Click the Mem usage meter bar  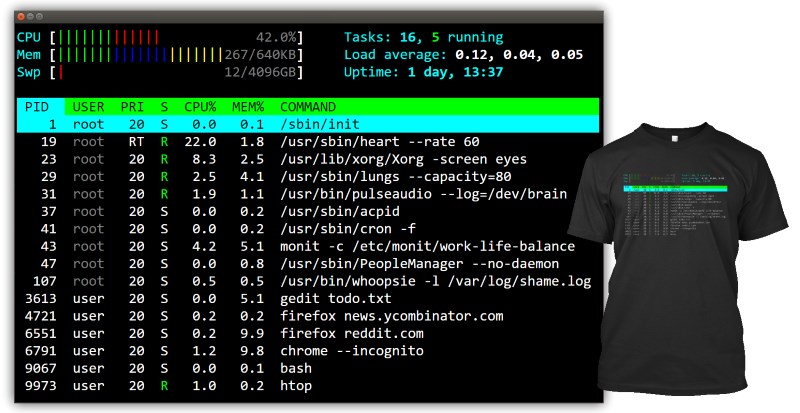(177, 55)
